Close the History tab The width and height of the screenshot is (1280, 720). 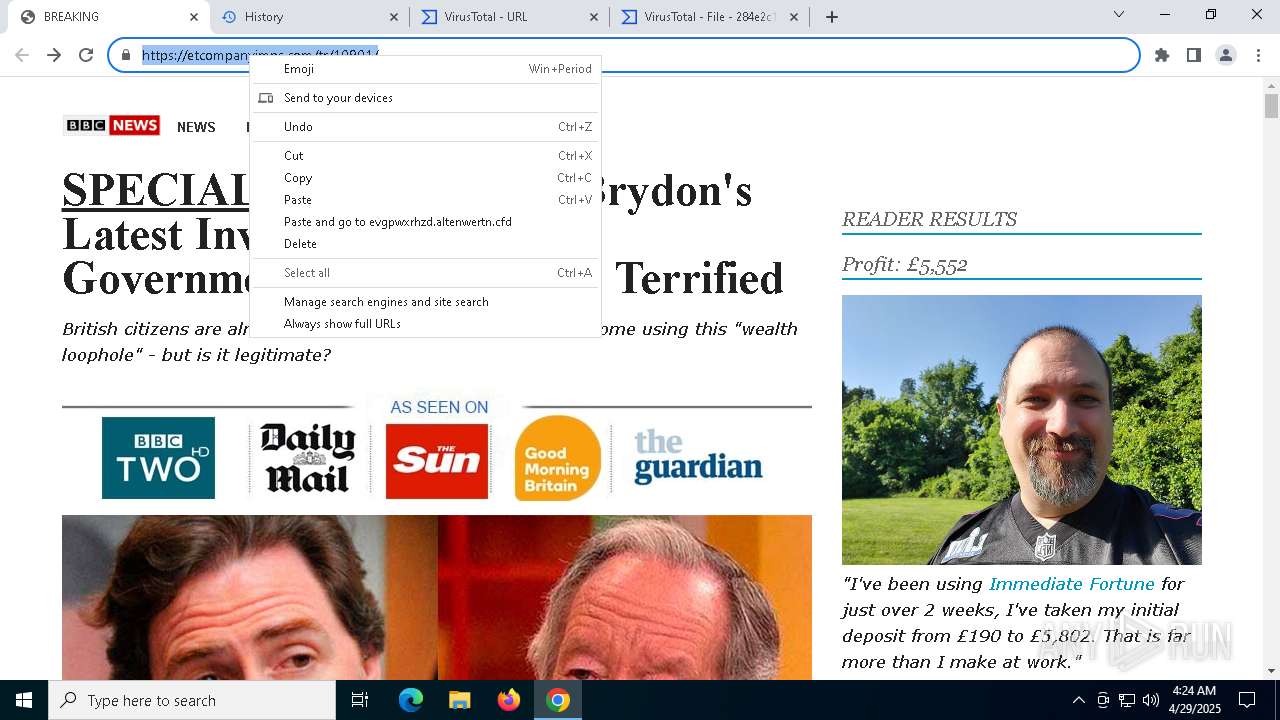[x=394, y=16]
